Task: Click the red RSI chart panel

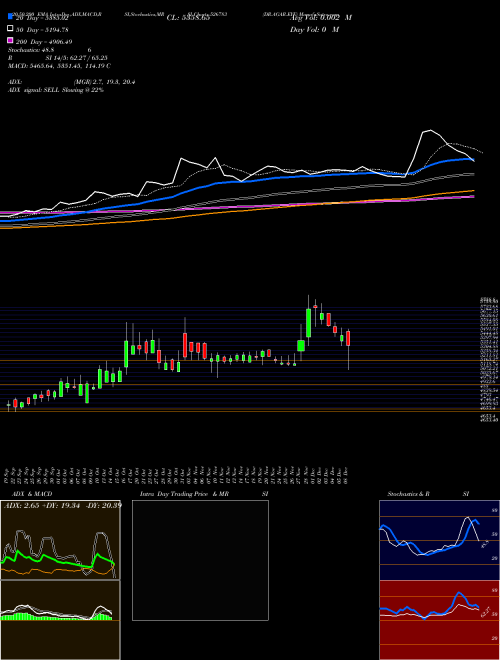Action: pyautogui.click(x=439, y=620)
